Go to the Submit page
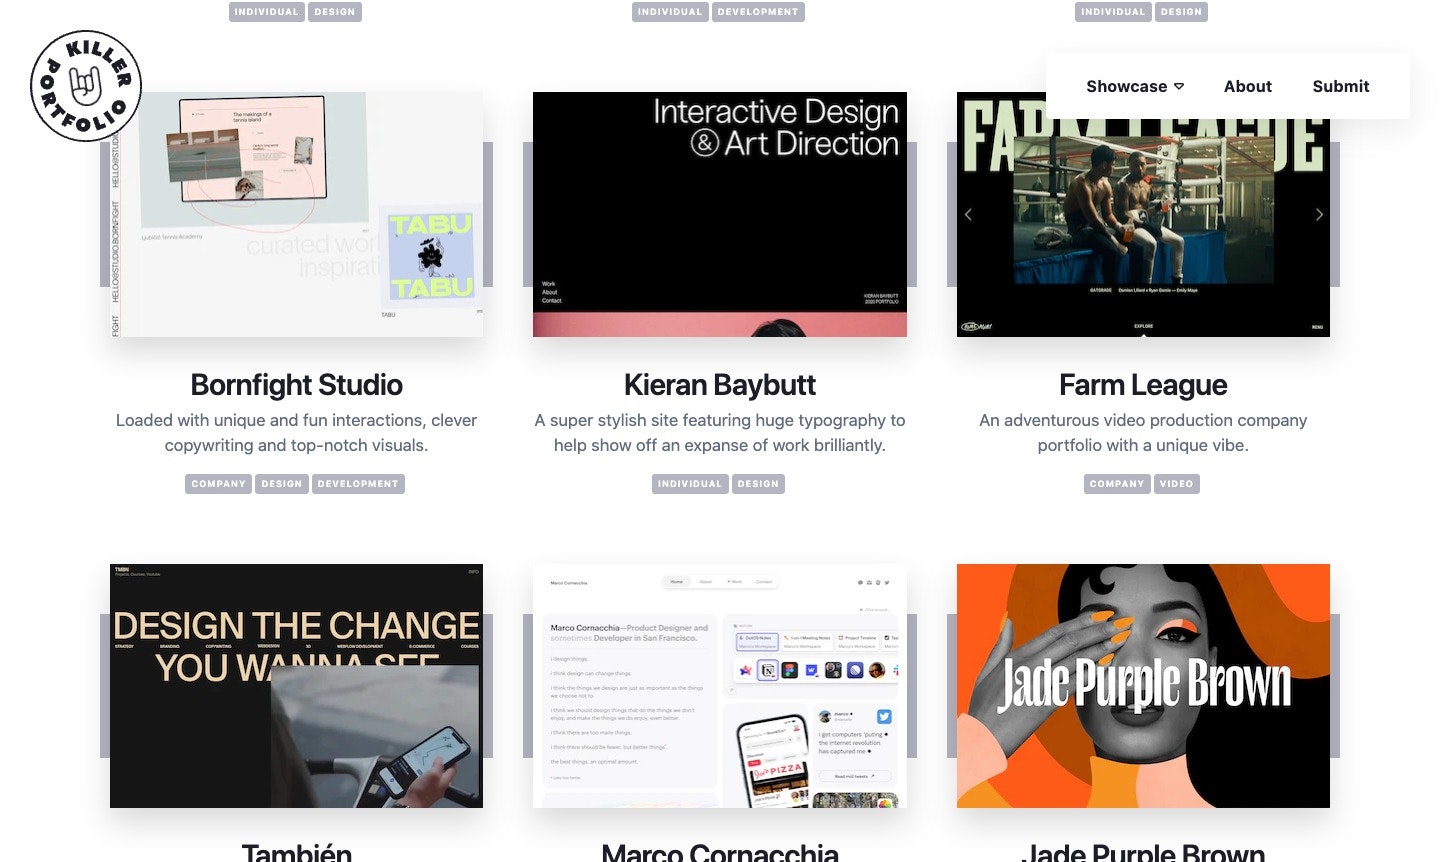The width and height of the screenshot is (1440, 862). 1341,86
